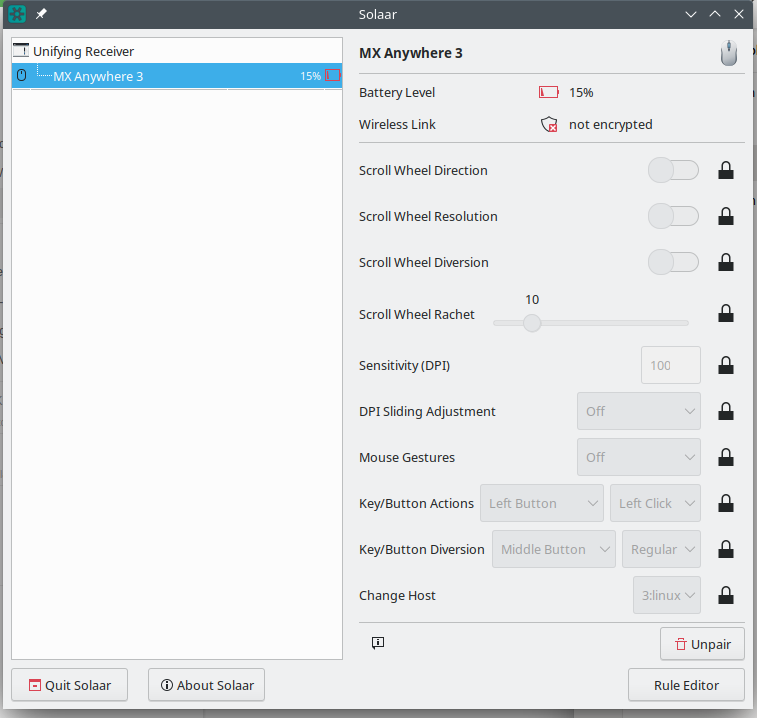Screen dimensions: 757x718
Task: Unlock the Scroll Wheel Diversion lock icon
Action: 726,262
